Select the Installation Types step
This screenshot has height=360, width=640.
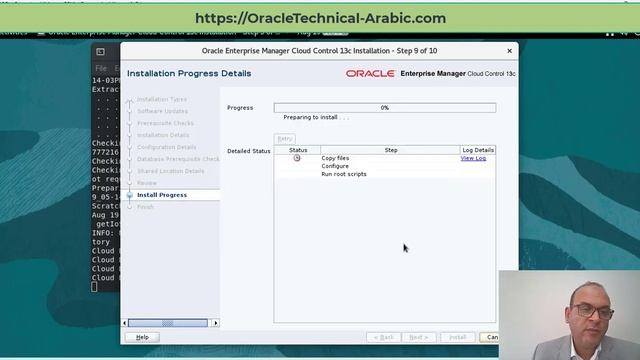[162, 99]
